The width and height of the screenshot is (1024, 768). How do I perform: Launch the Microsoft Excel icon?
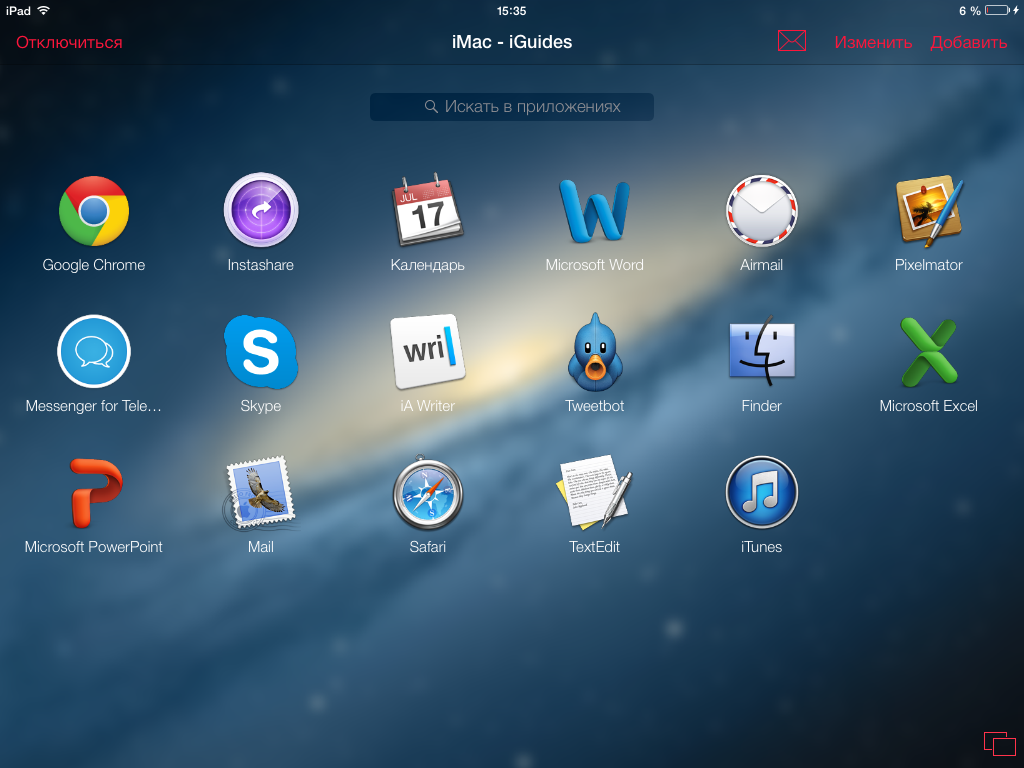[x=929, y=351]
